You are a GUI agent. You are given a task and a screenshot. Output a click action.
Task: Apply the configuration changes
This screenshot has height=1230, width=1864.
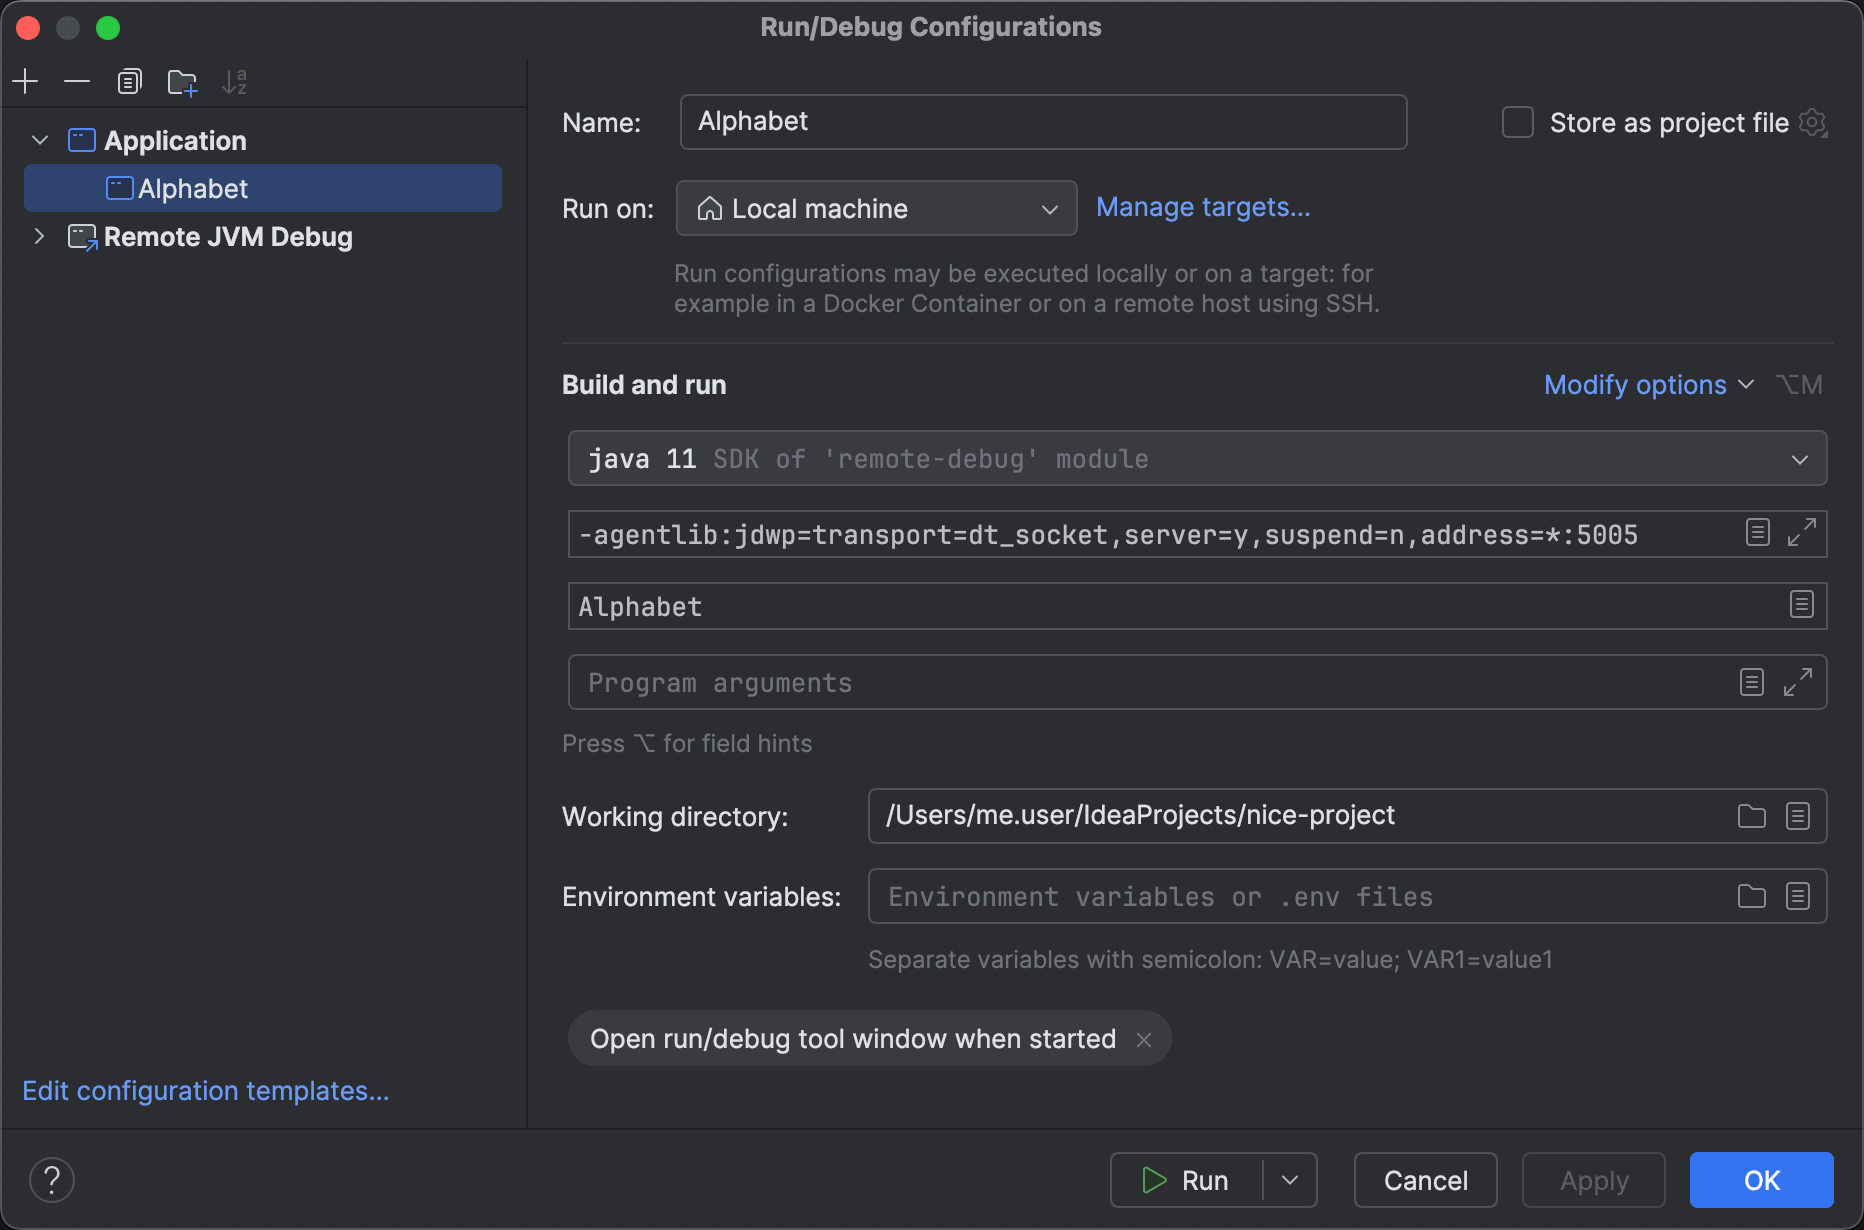coord(1592,1180)
